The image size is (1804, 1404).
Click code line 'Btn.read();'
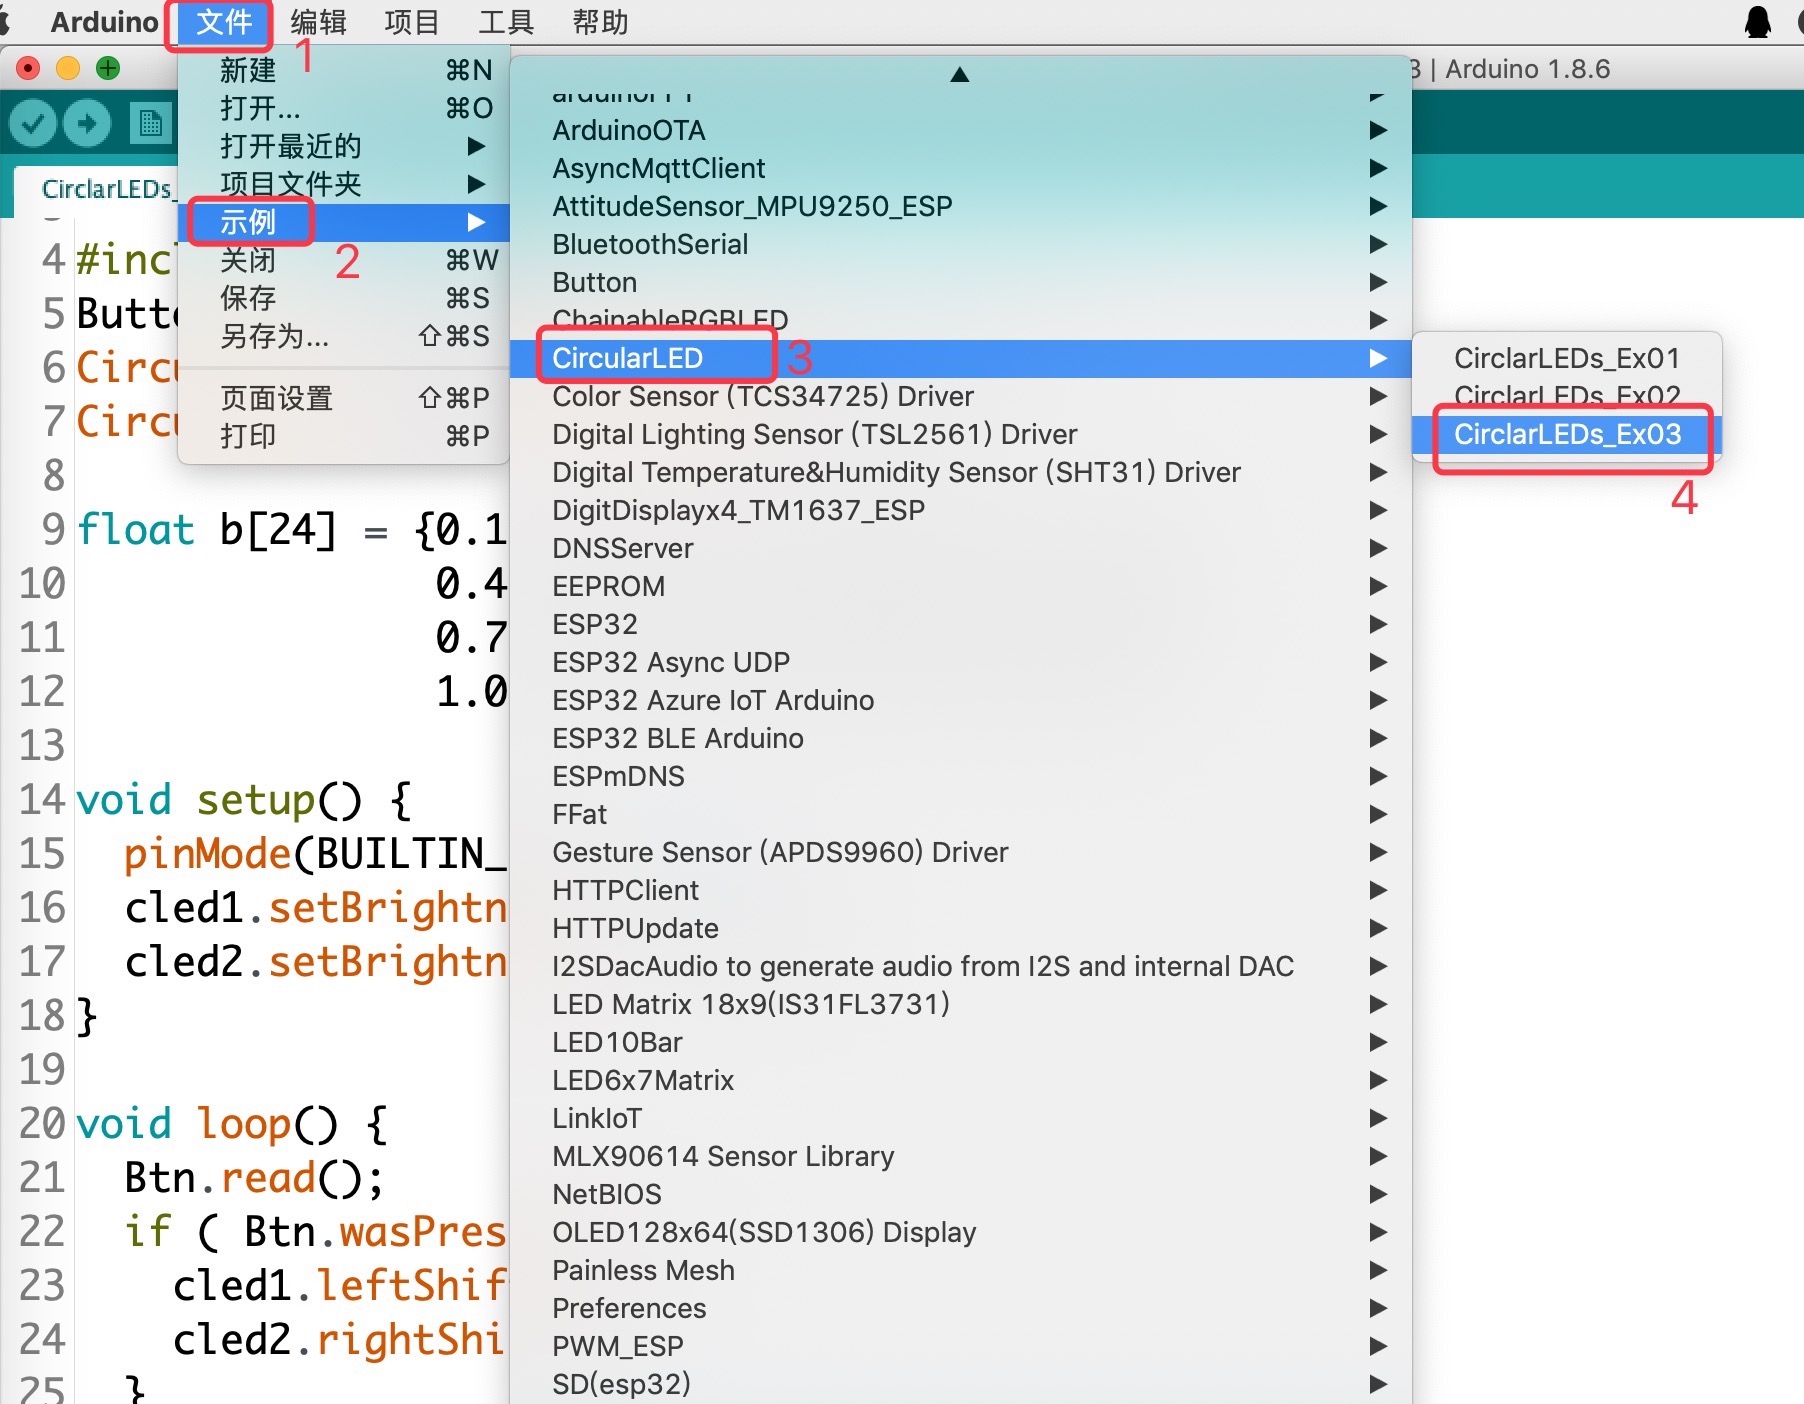pyautogui.click(x=254, y=1178)
